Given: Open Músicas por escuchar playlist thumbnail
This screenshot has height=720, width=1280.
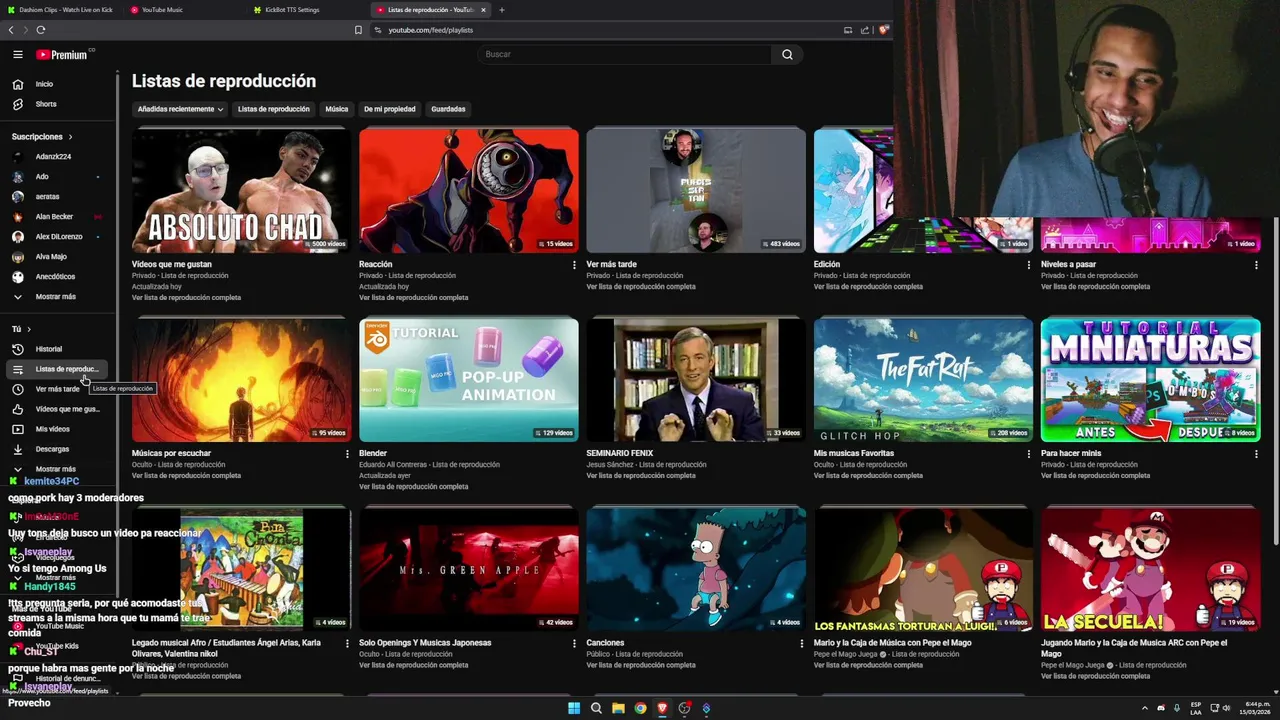Looking at the screenshot, I should click(241, 380).
